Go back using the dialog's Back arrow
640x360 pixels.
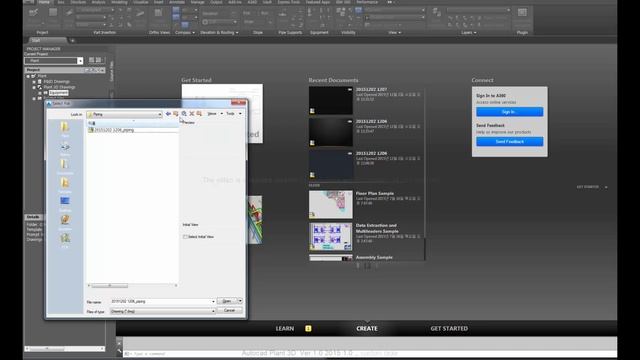point(168,113)
